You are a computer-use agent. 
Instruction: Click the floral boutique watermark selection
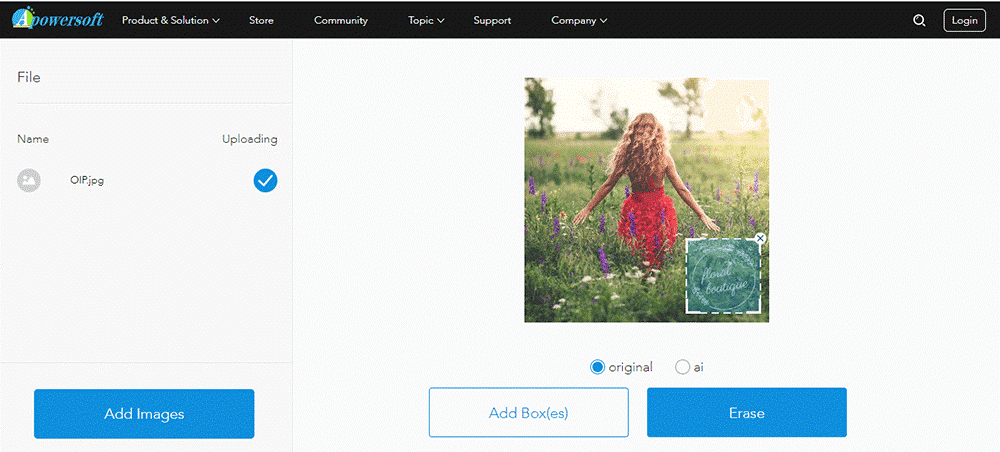tap(722, 277)
